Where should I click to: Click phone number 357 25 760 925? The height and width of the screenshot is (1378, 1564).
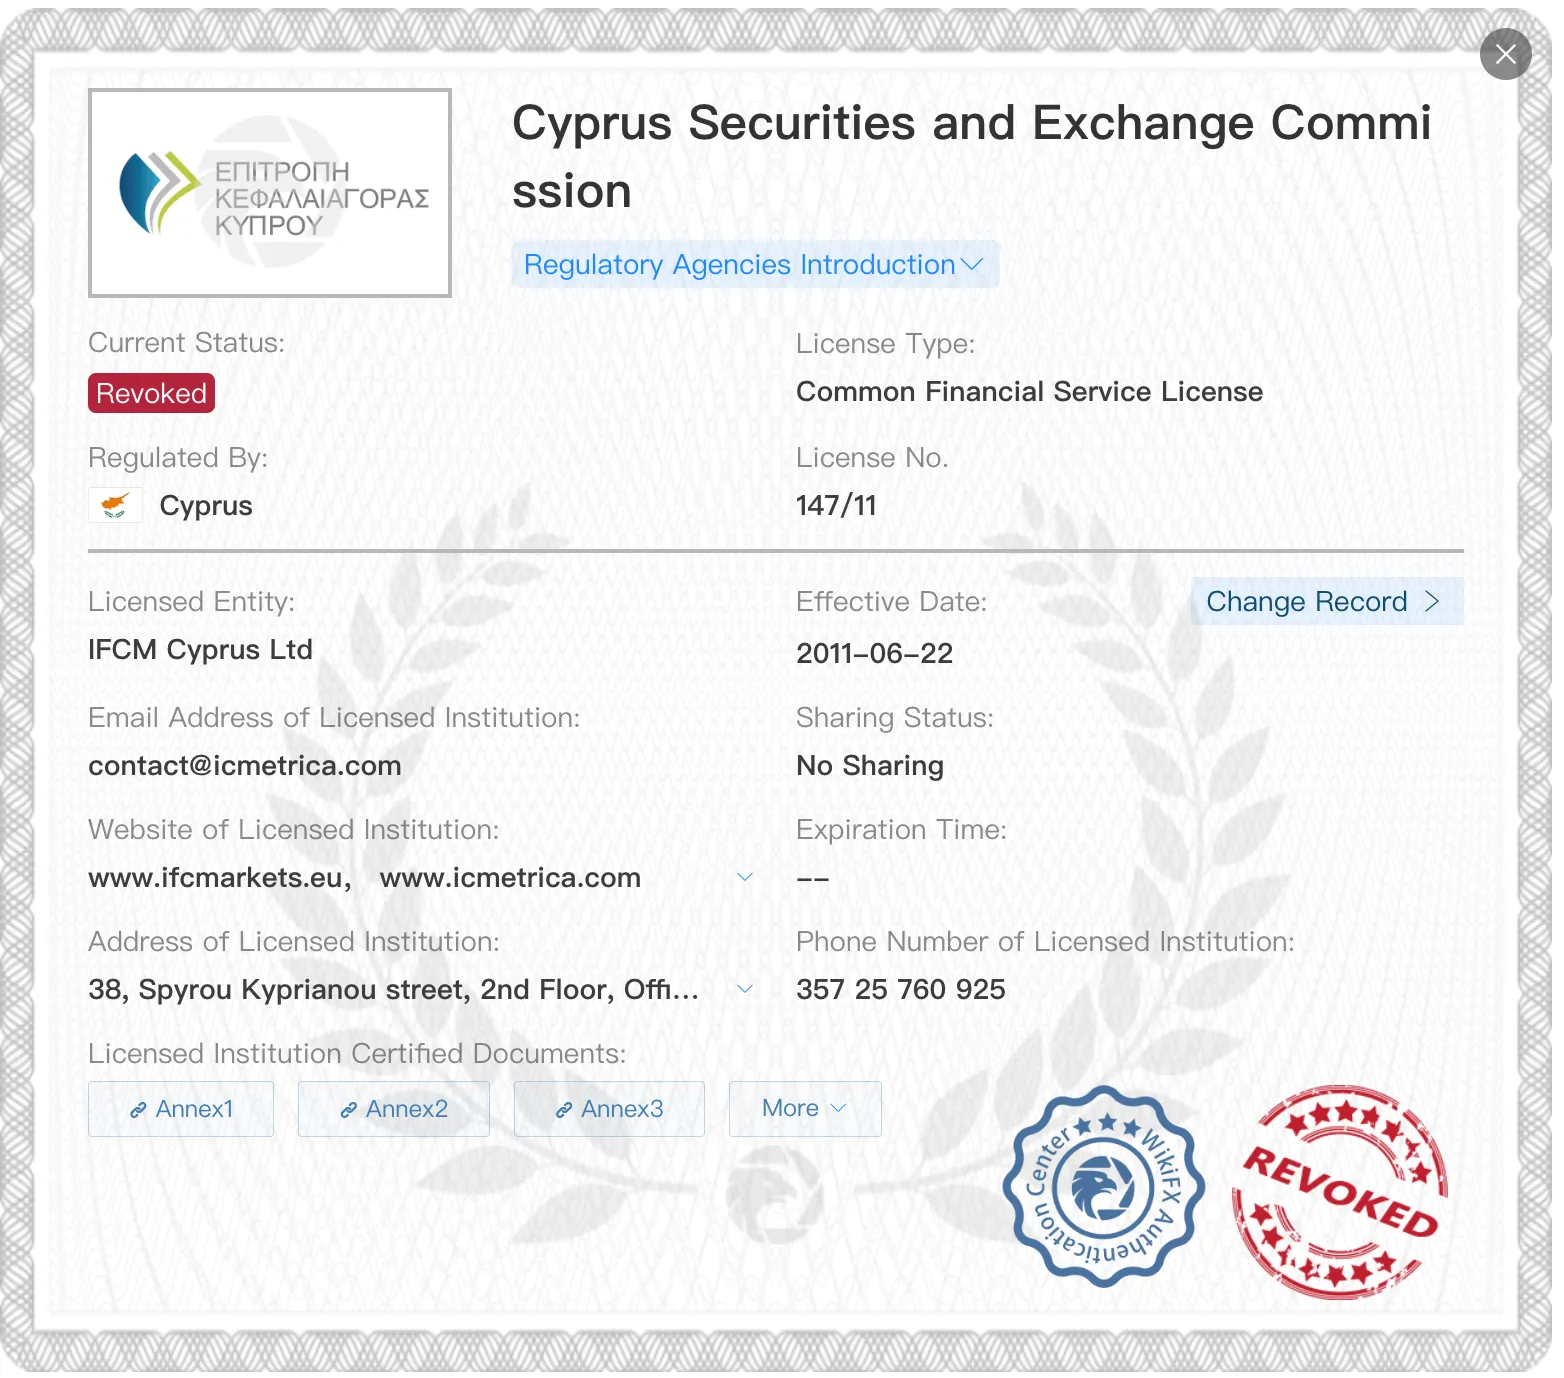tap(901, 990)
